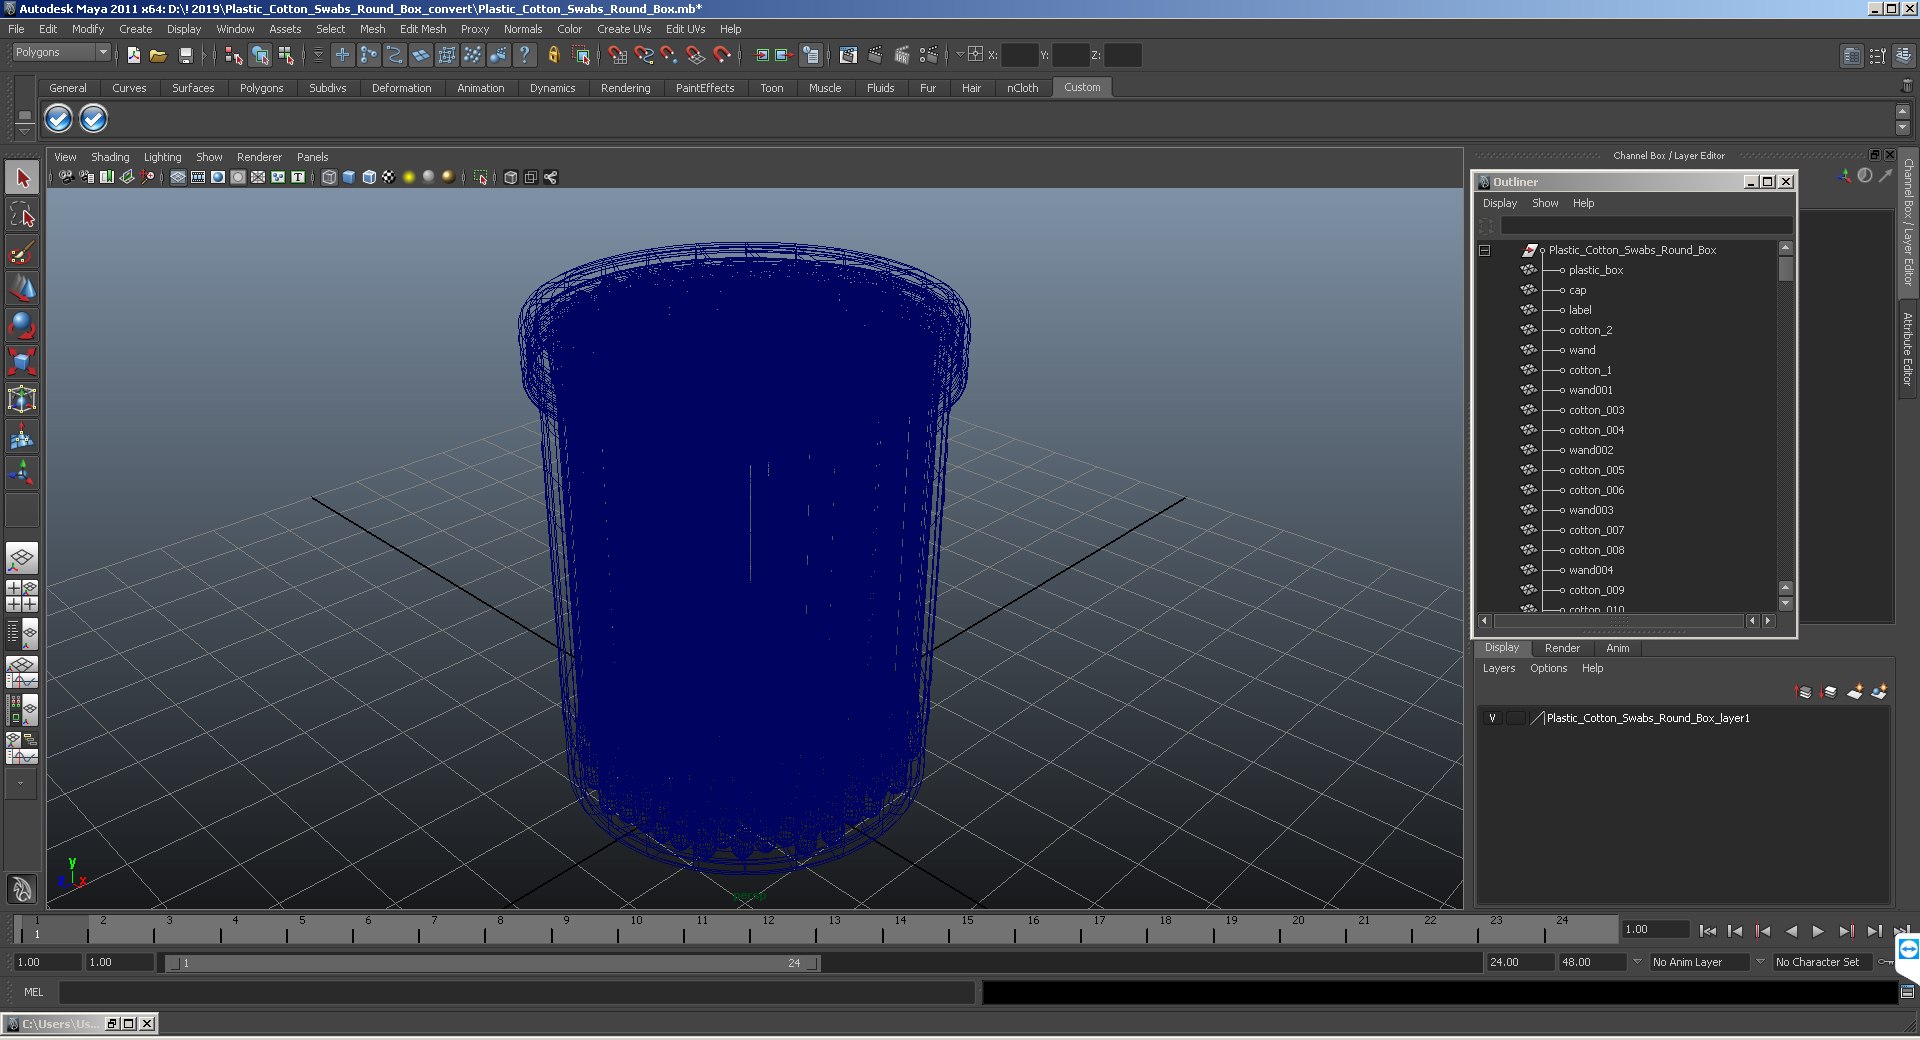The width and height of the screenshot is (1920, 1040).
Task: Collapse Plastic_Cotton_Swabs_Round_Box group in Outliner
Action: 1485,250
